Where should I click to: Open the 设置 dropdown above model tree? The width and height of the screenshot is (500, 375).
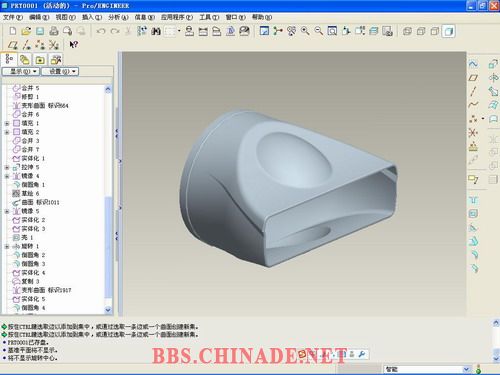tap(60, 71)
